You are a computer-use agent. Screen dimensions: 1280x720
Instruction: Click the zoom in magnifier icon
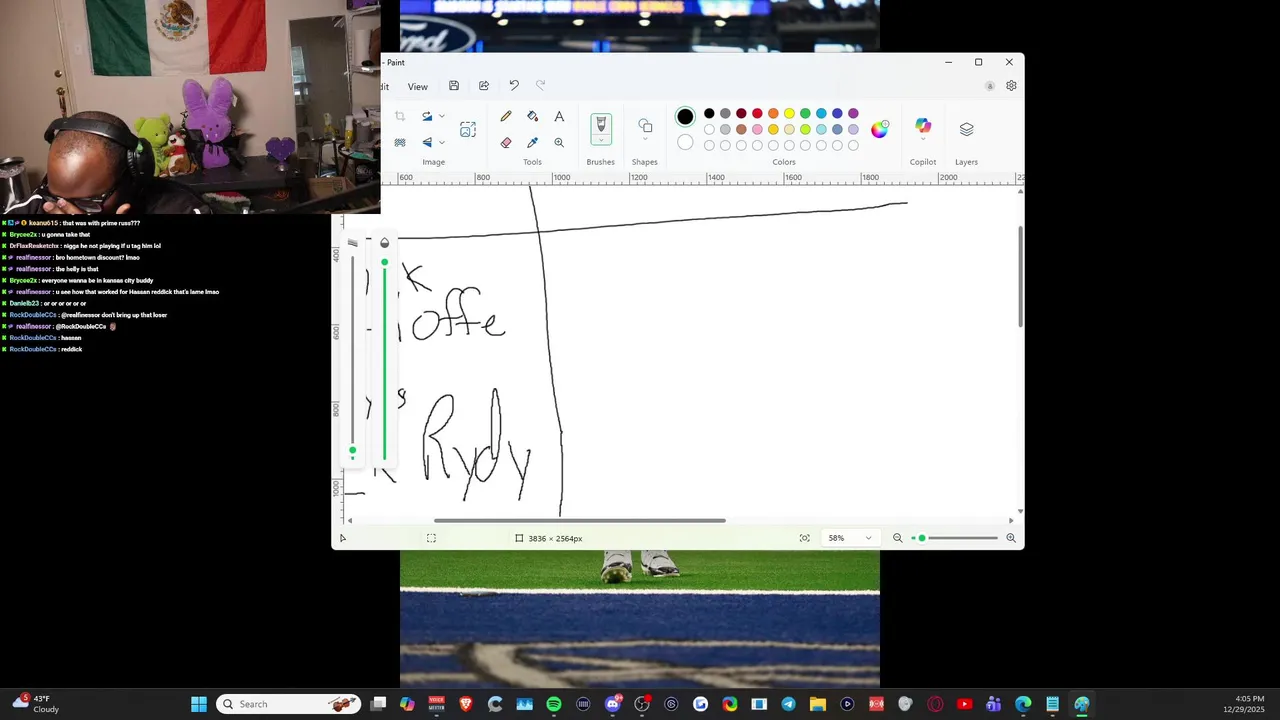[x=1011, y=538]
